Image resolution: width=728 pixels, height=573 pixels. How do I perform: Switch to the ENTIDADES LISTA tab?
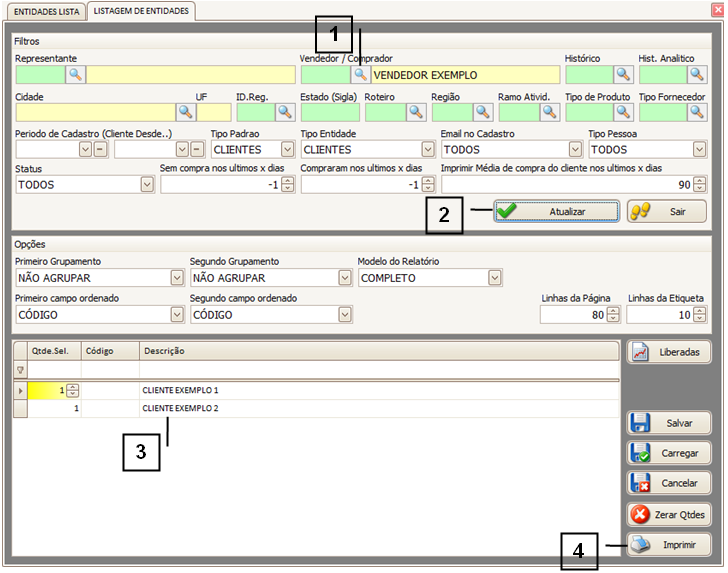click(44, 11)
